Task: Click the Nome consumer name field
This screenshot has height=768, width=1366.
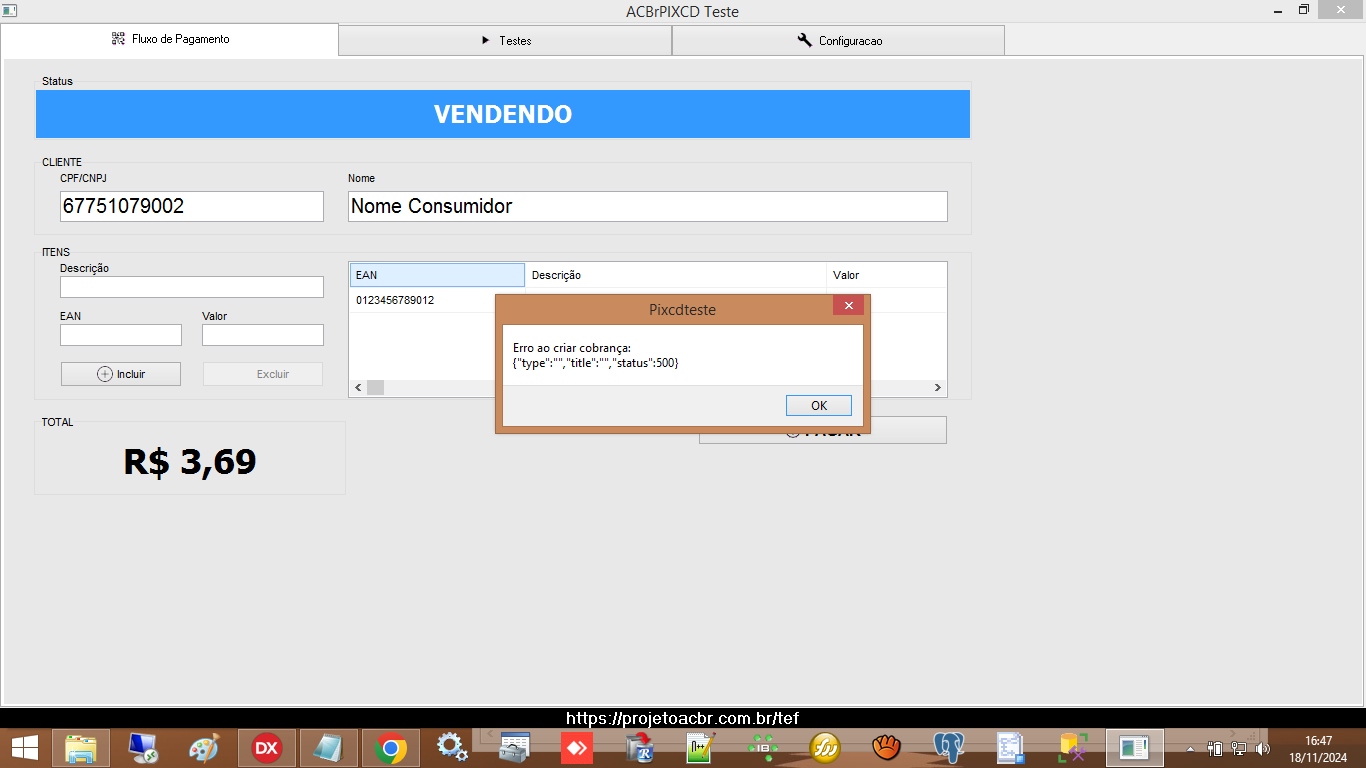Action: [648, 206]
